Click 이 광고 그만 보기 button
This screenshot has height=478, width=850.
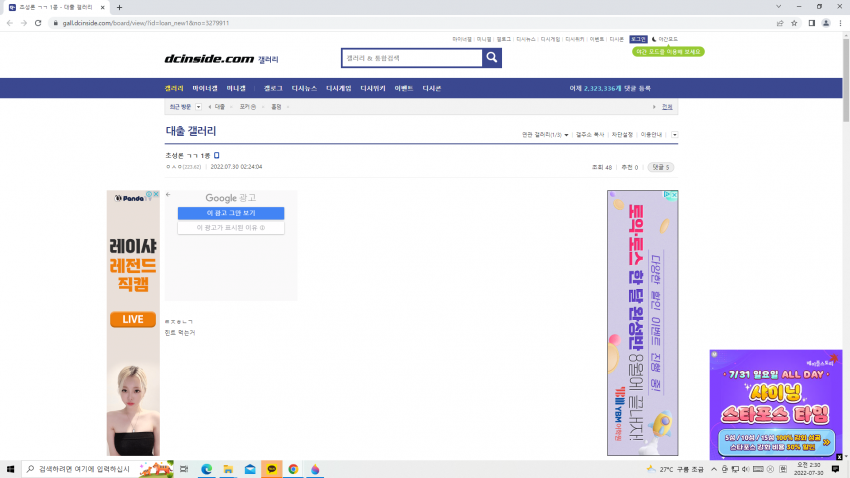pos(231,213)
